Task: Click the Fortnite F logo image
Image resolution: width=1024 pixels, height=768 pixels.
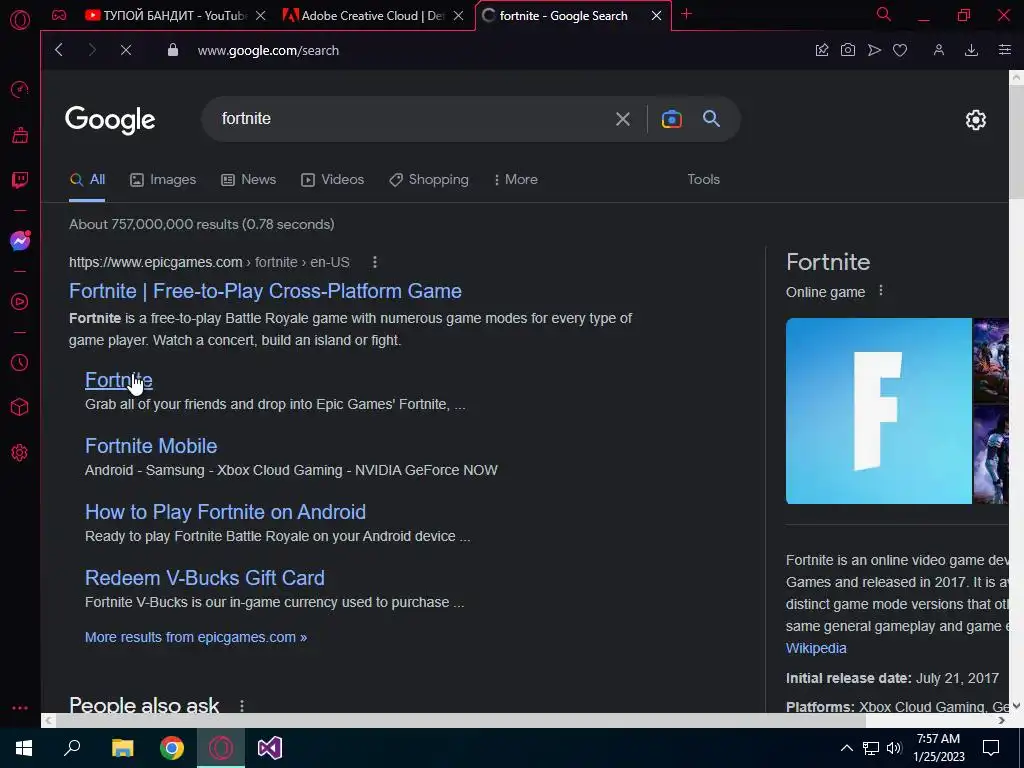Action: pyautogui.click(x=878, y=411)
